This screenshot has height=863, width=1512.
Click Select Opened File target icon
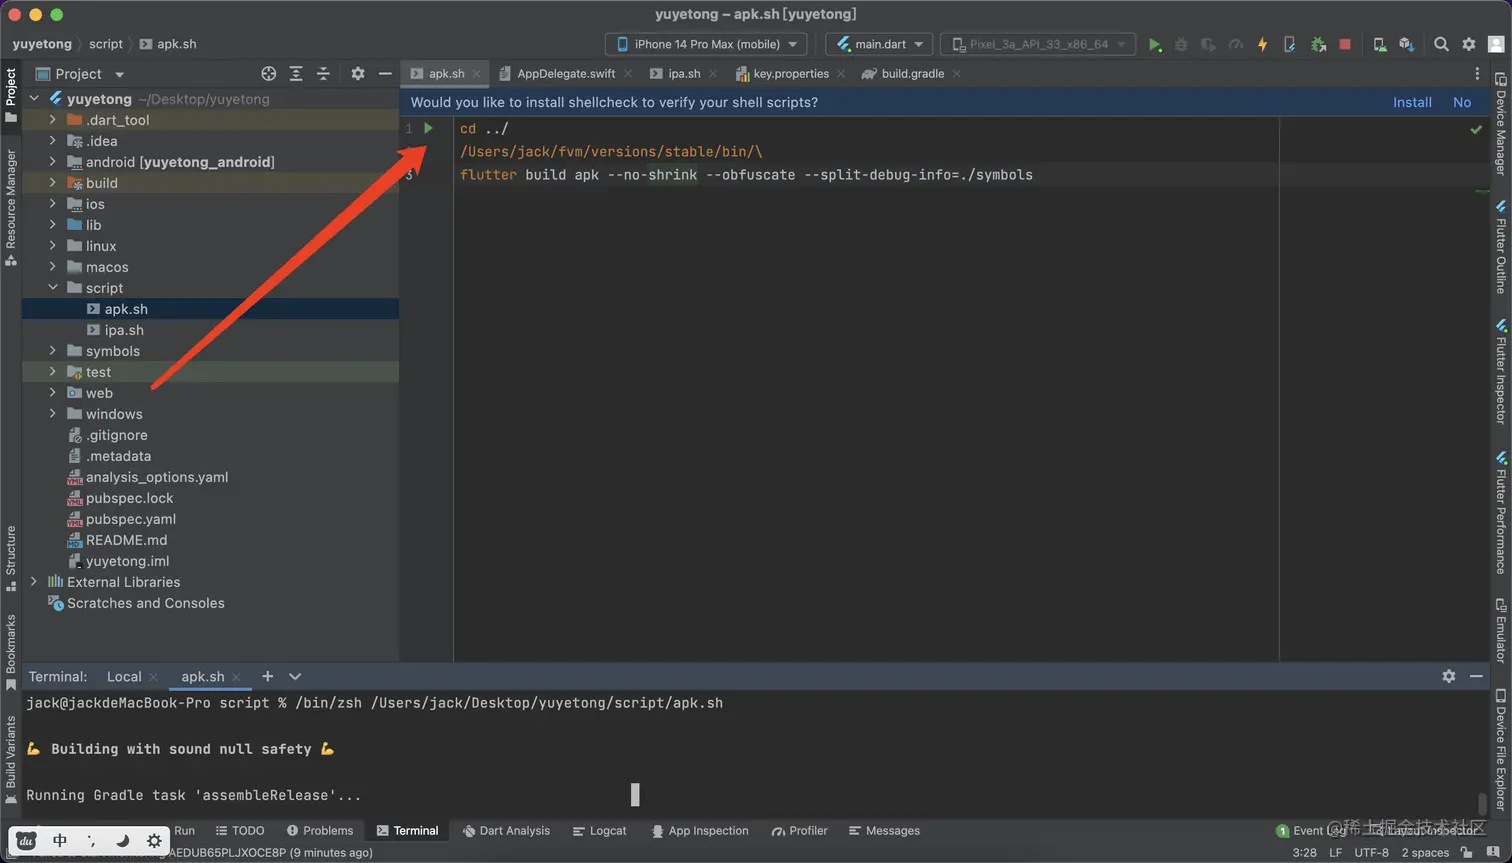268,74
